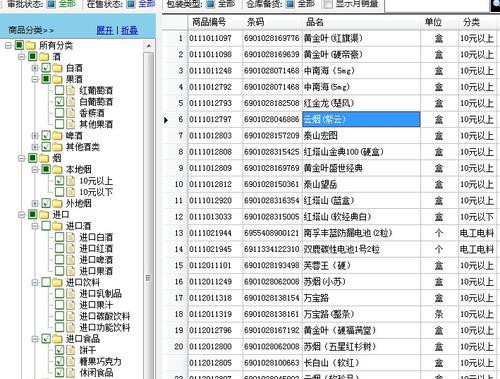500x379 pixels.
Task: Click the category tree scrollbar up arrow
Action: pos(149,46)
